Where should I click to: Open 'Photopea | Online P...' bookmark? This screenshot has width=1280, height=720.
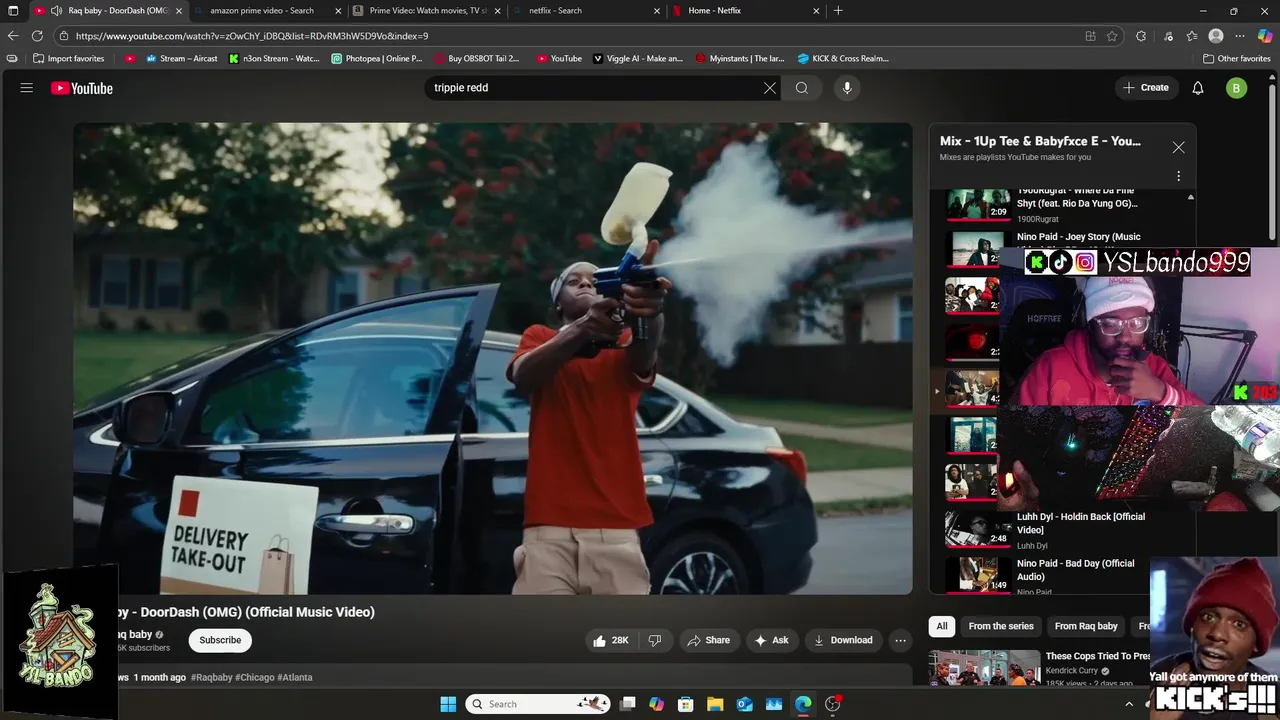click(377, 59)
